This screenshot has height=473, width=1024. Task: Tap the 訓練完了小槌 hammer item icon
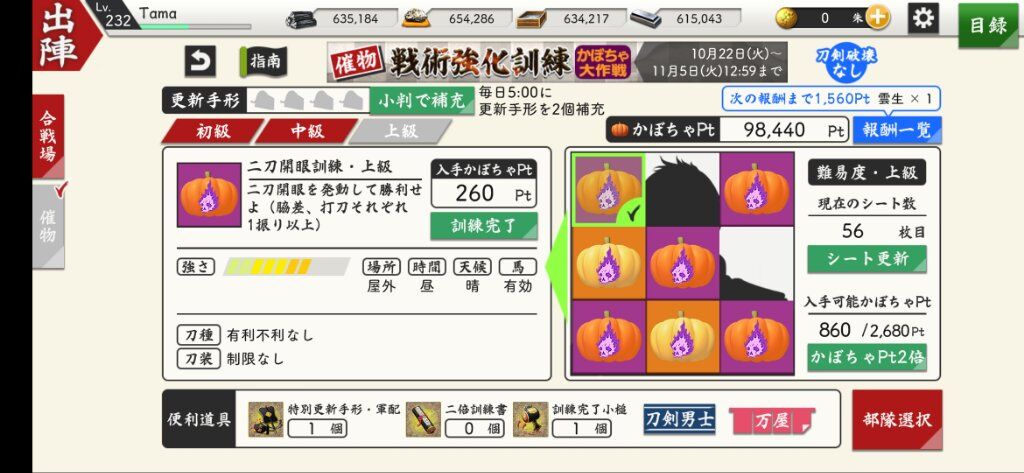(x=530, y=419)
